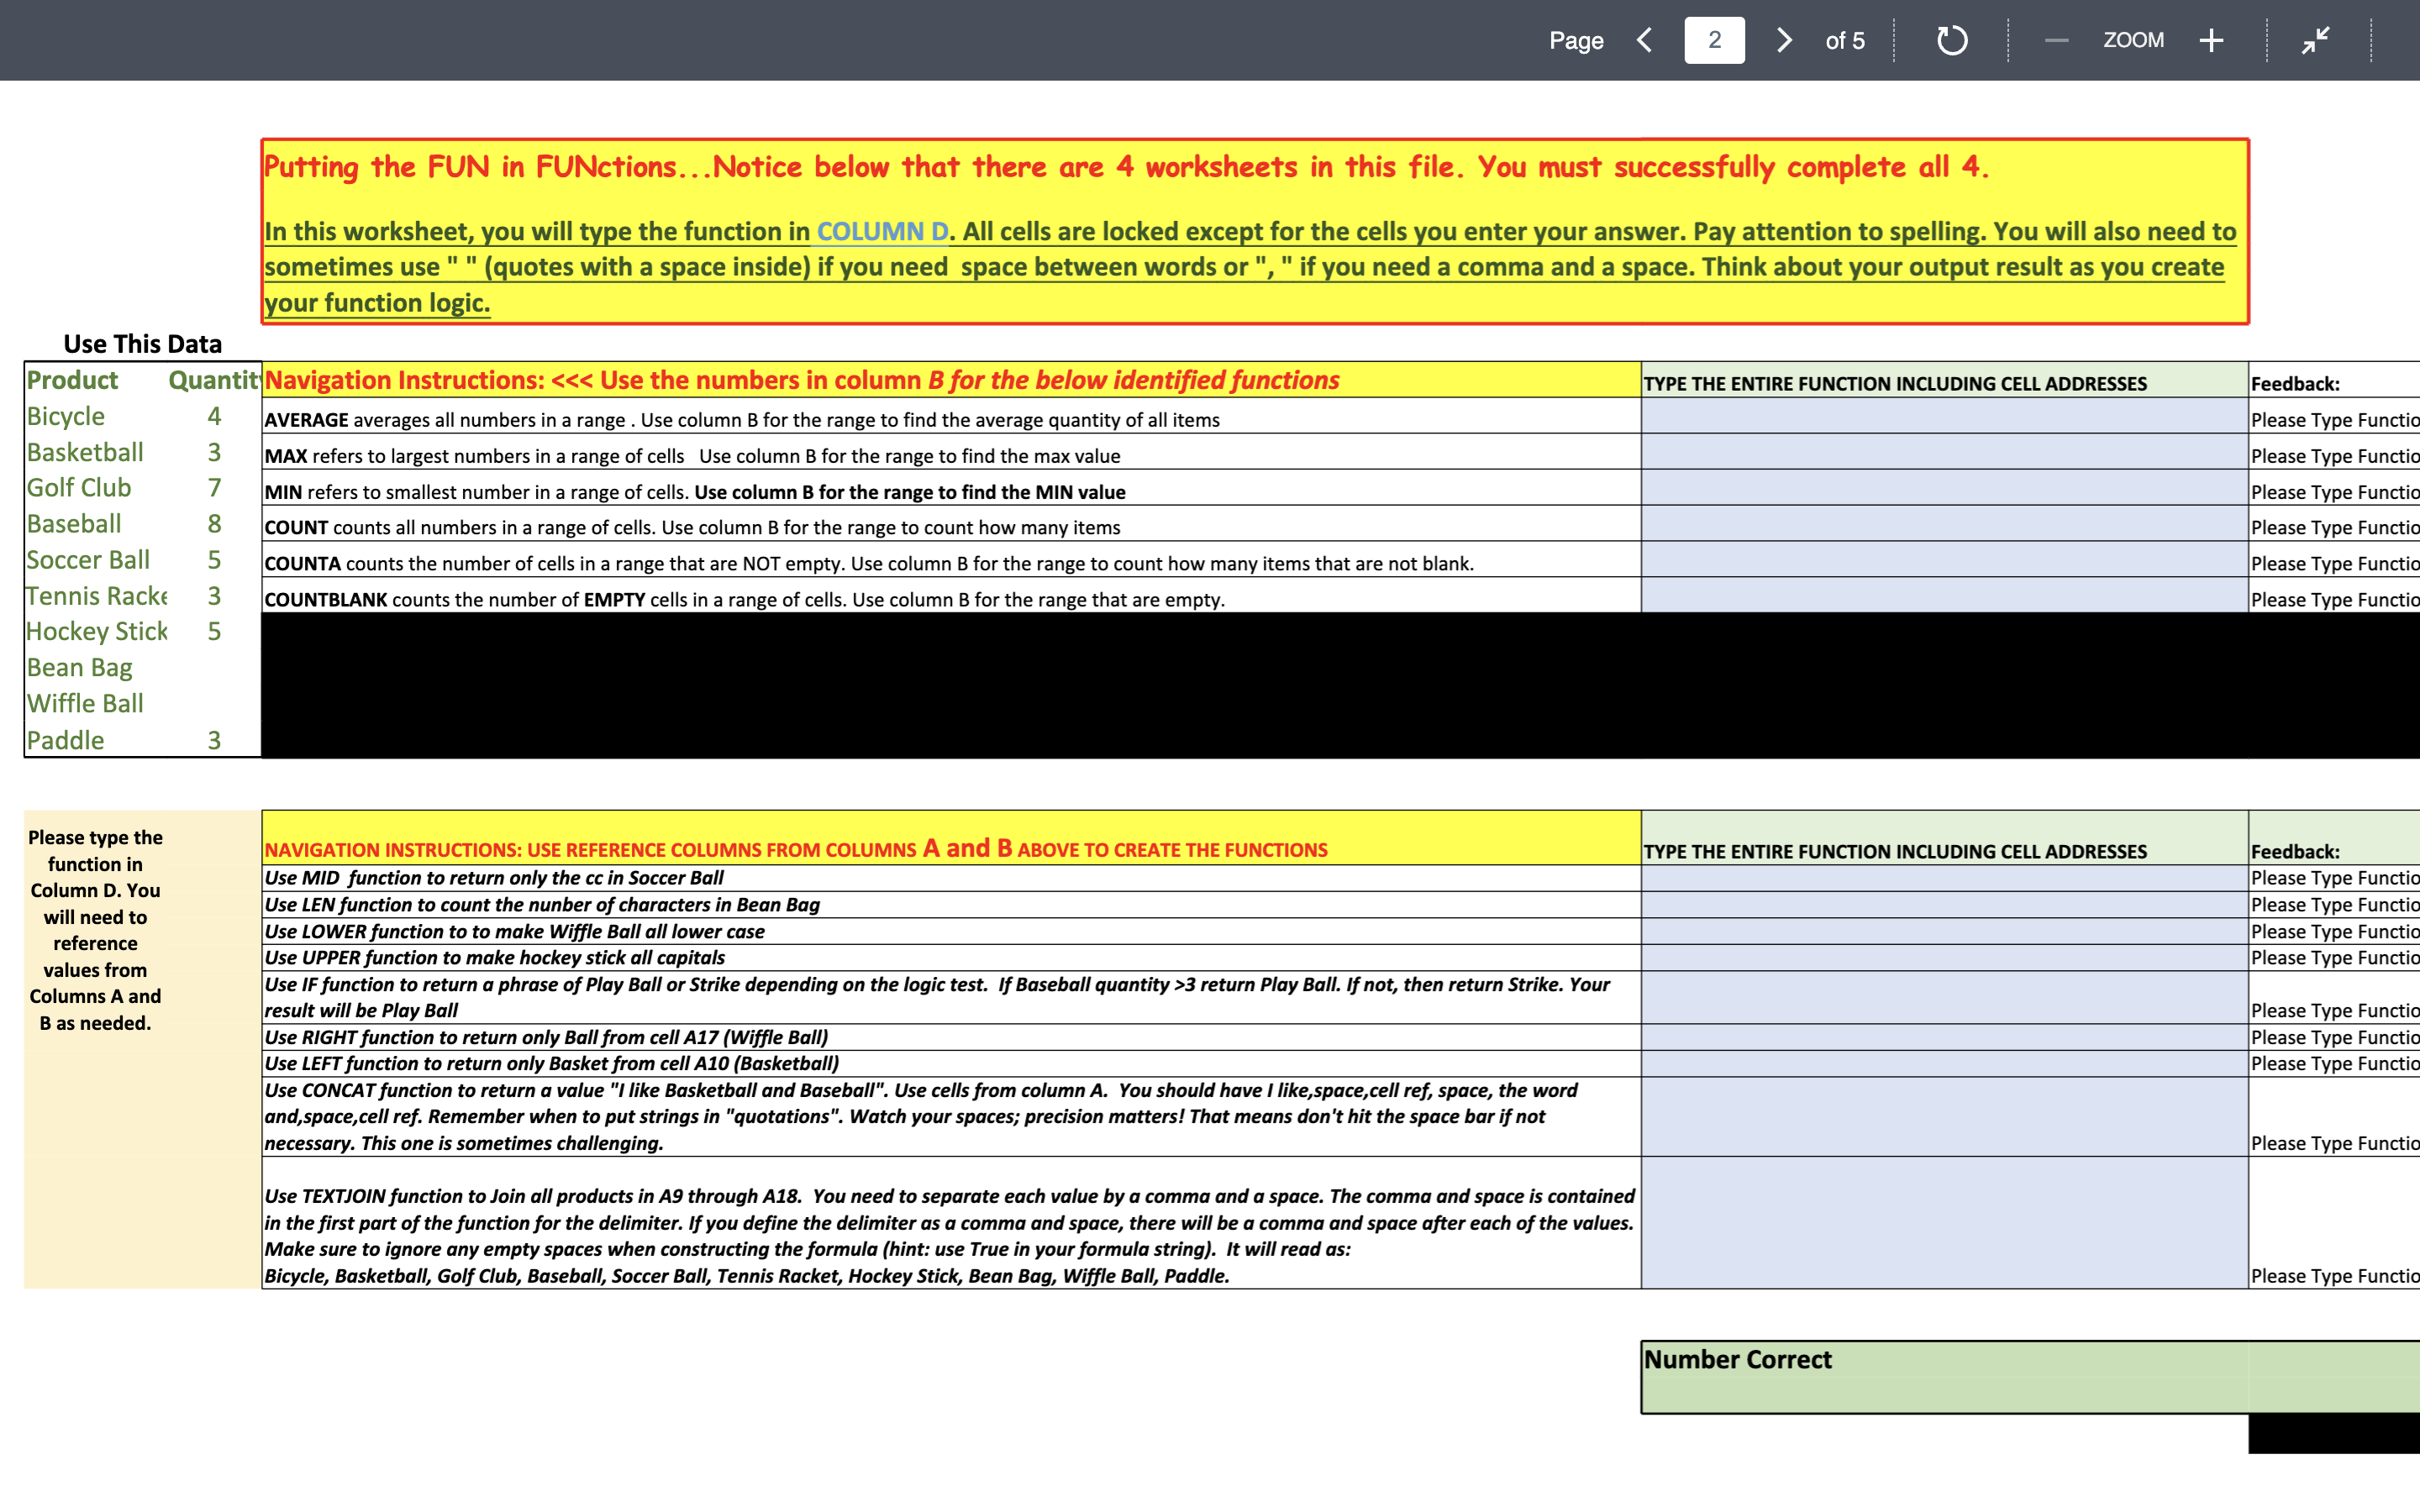
Task: Zoom out with the minus icon
Action: pyautogui.click(x=2056, y=40)
